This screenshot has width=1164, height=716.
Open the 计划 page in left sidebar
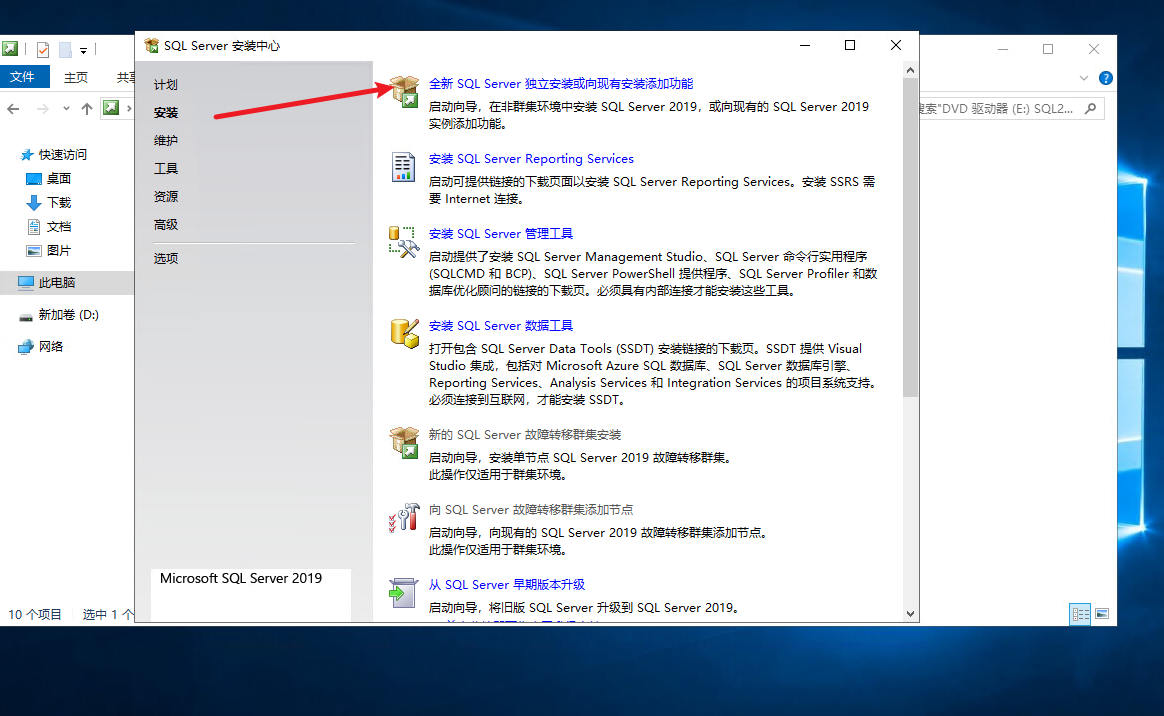click(x=166, y=85)
